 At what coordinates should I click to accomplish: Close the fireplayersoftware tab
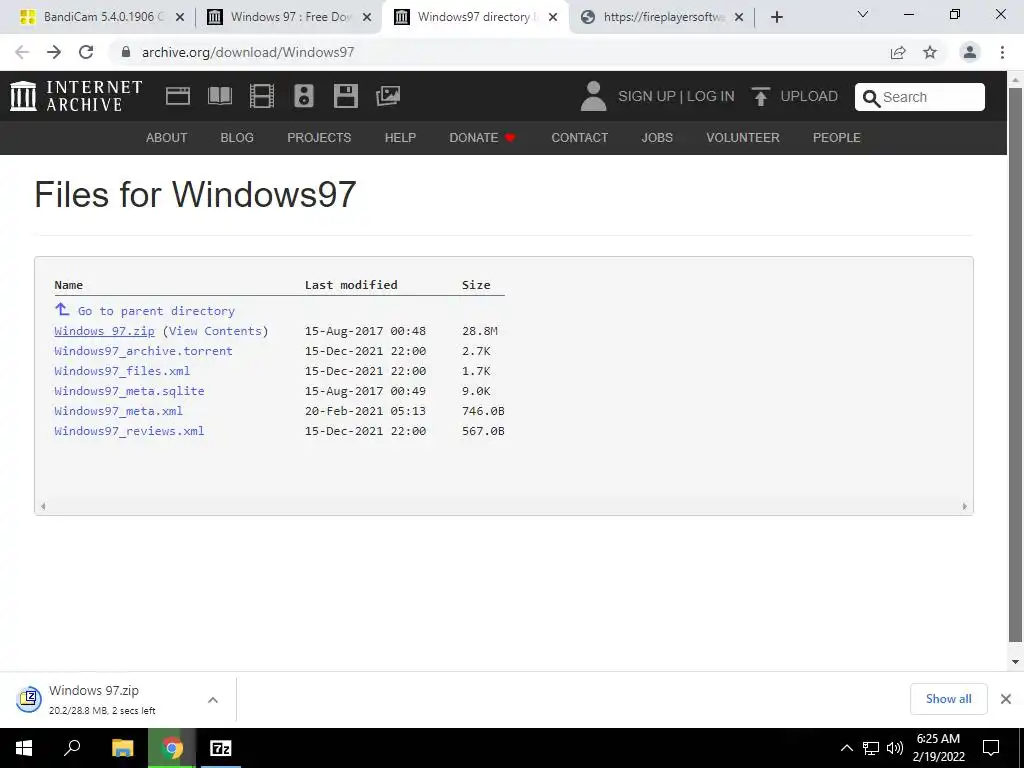click(x=739, y=17)
